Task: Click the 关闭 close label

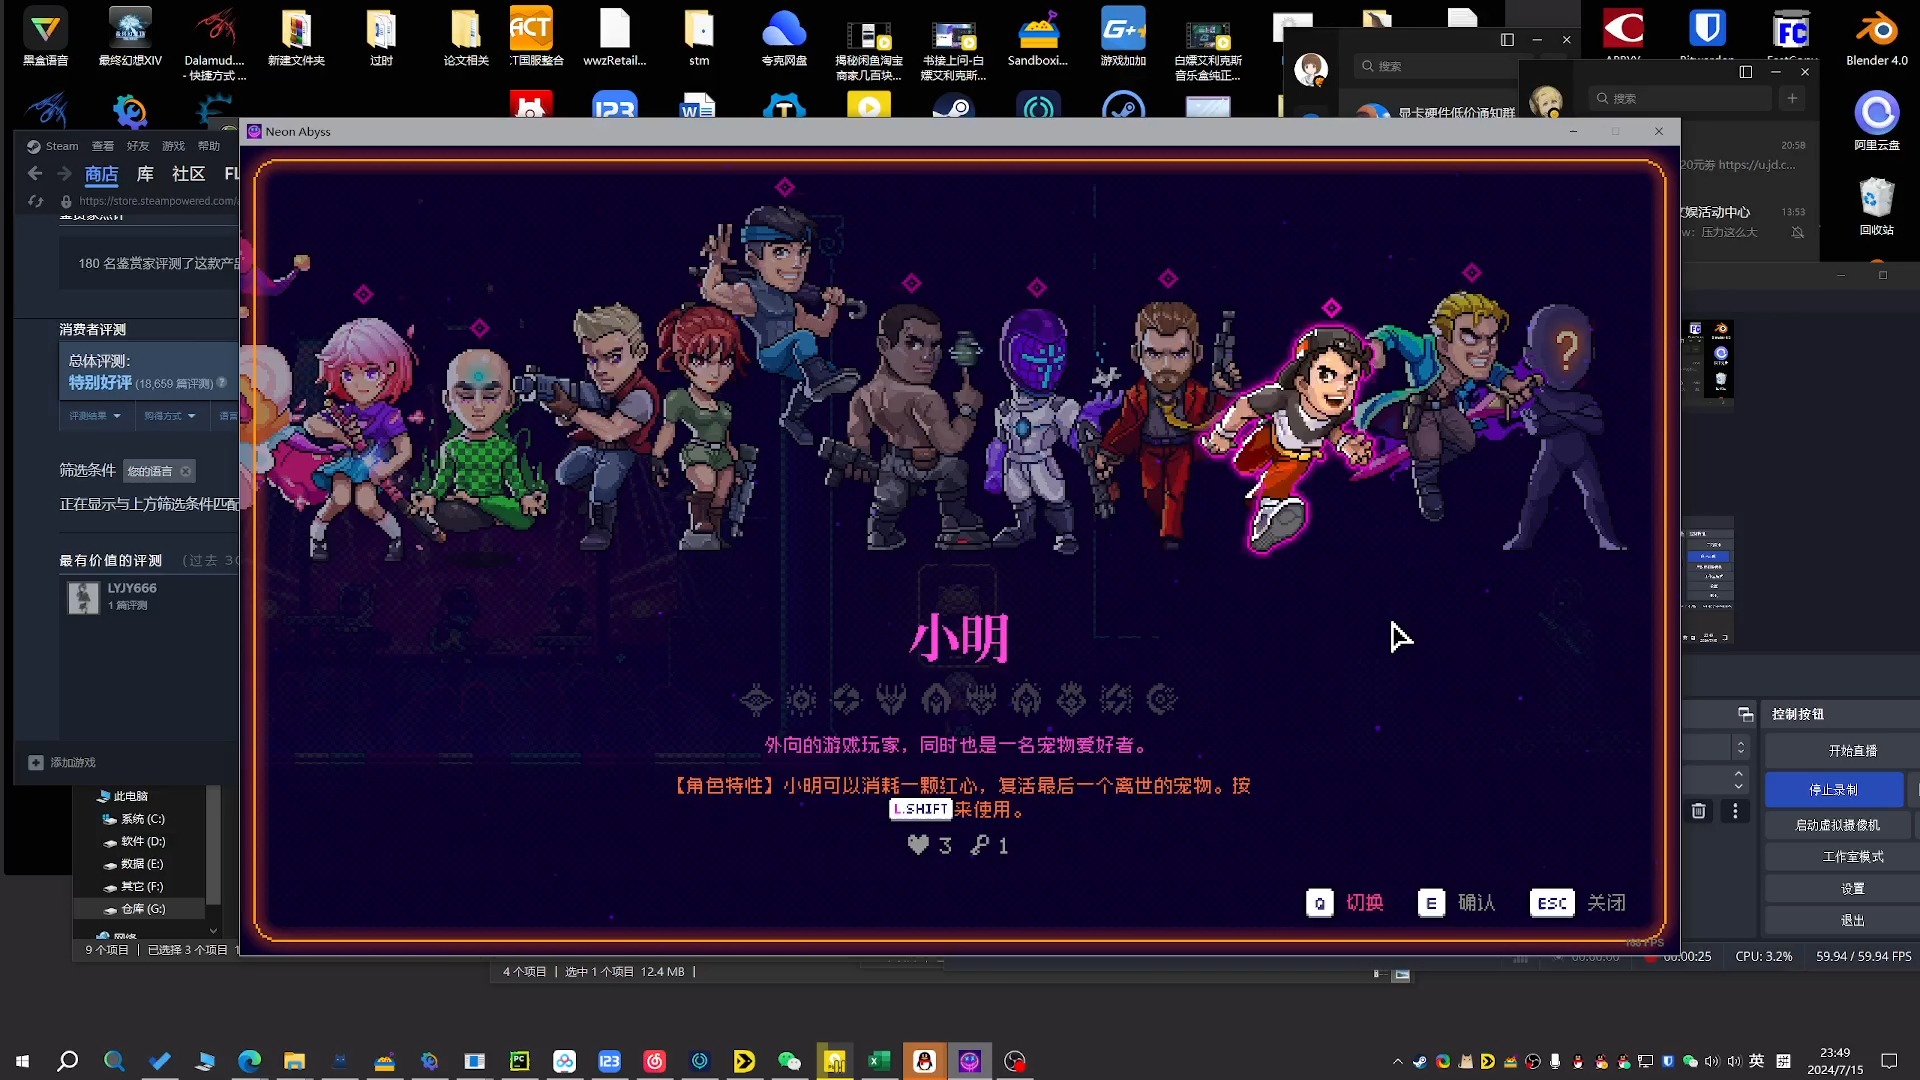Action: (x=1606, y=903)
